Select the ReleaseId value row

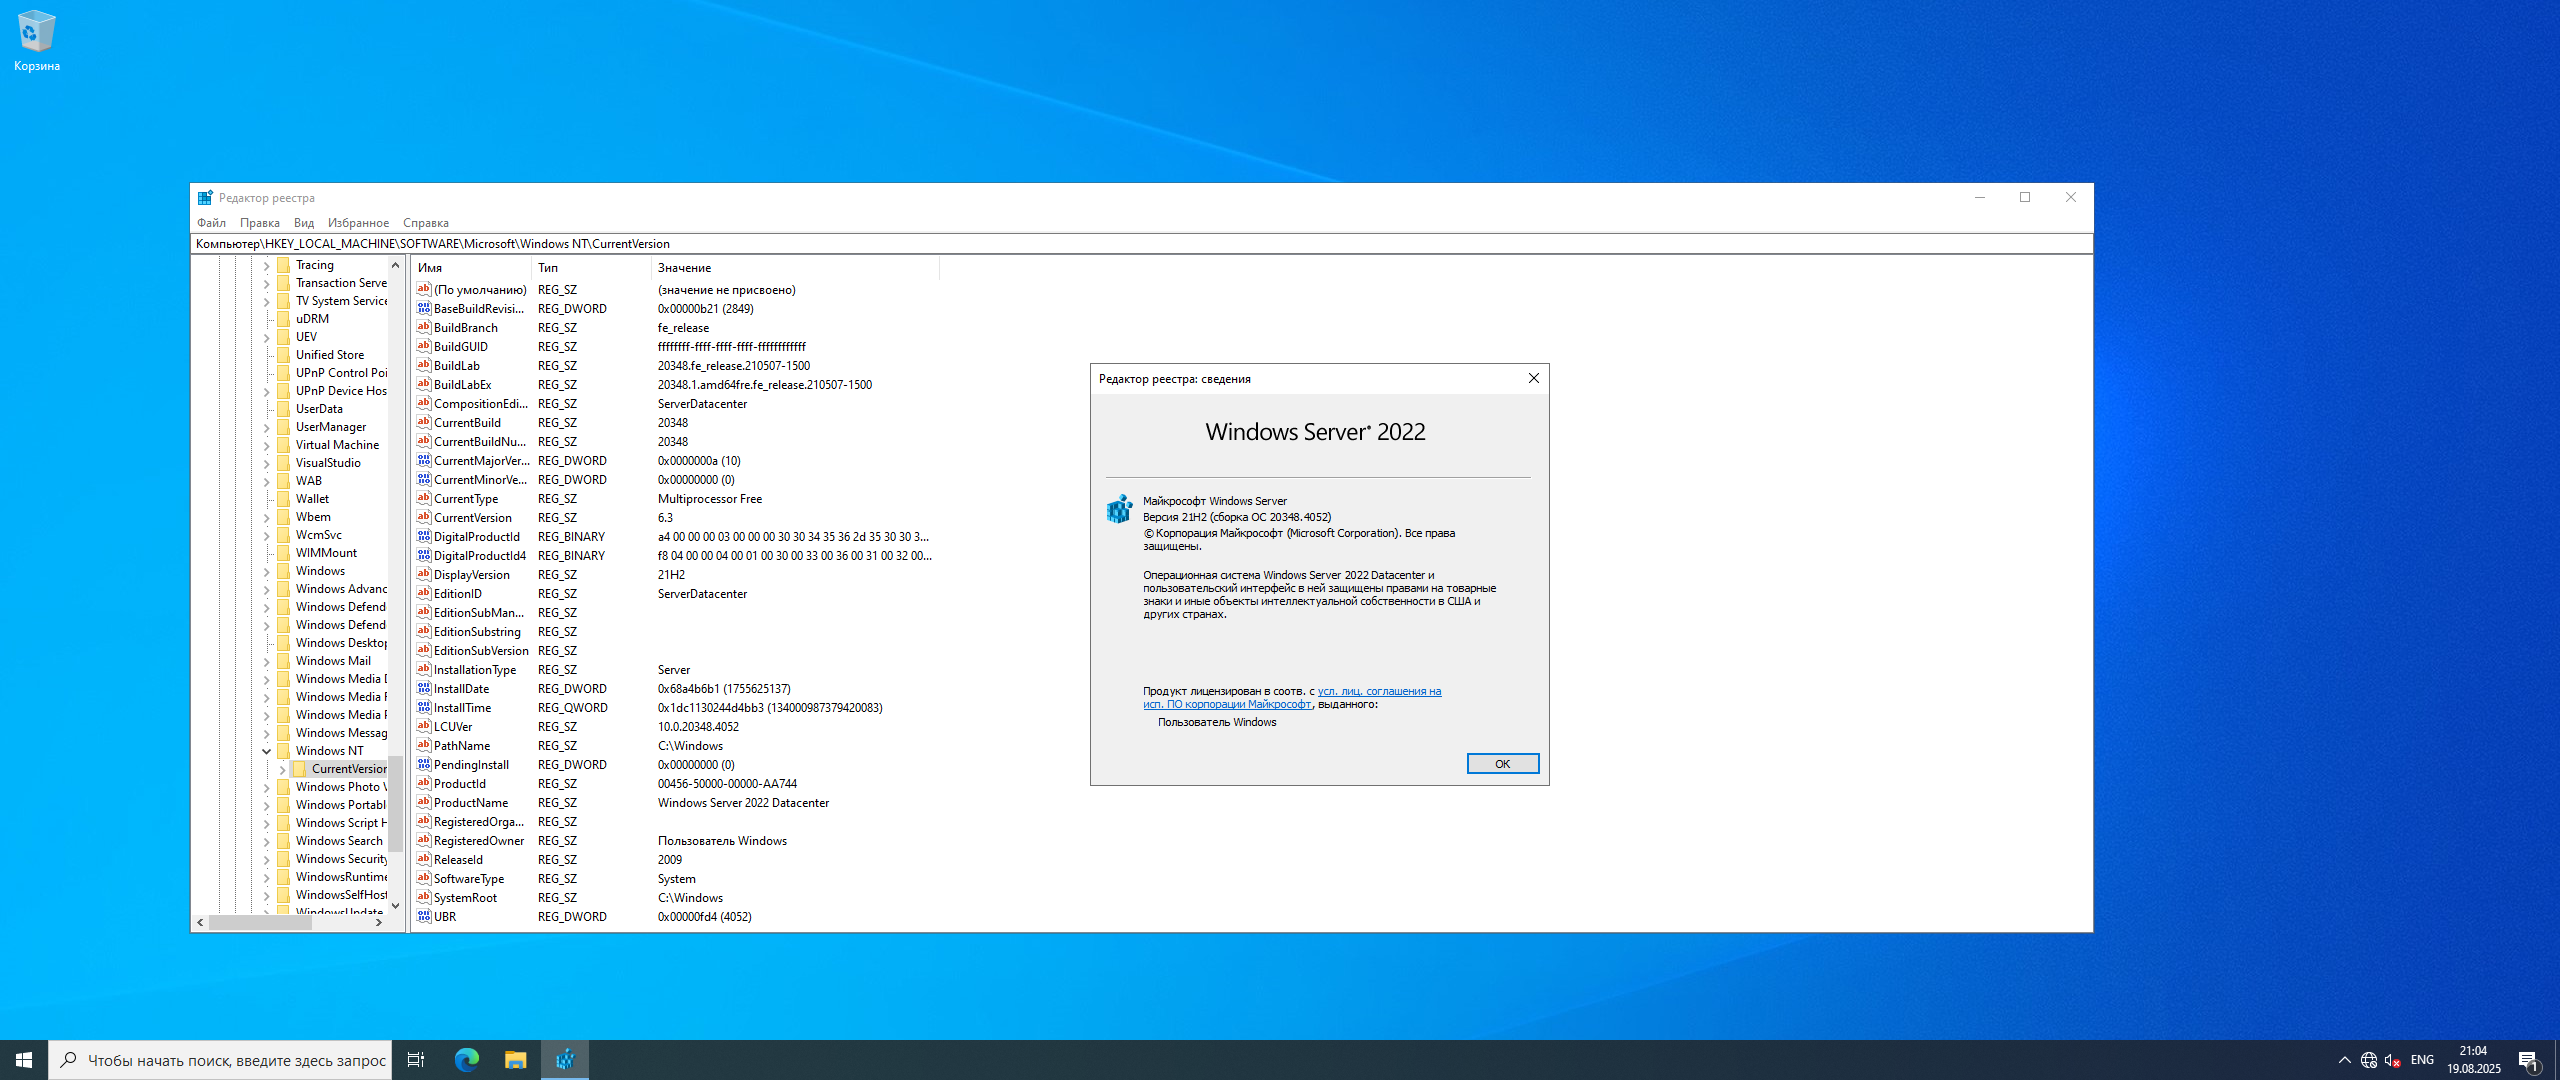(675, 860)
